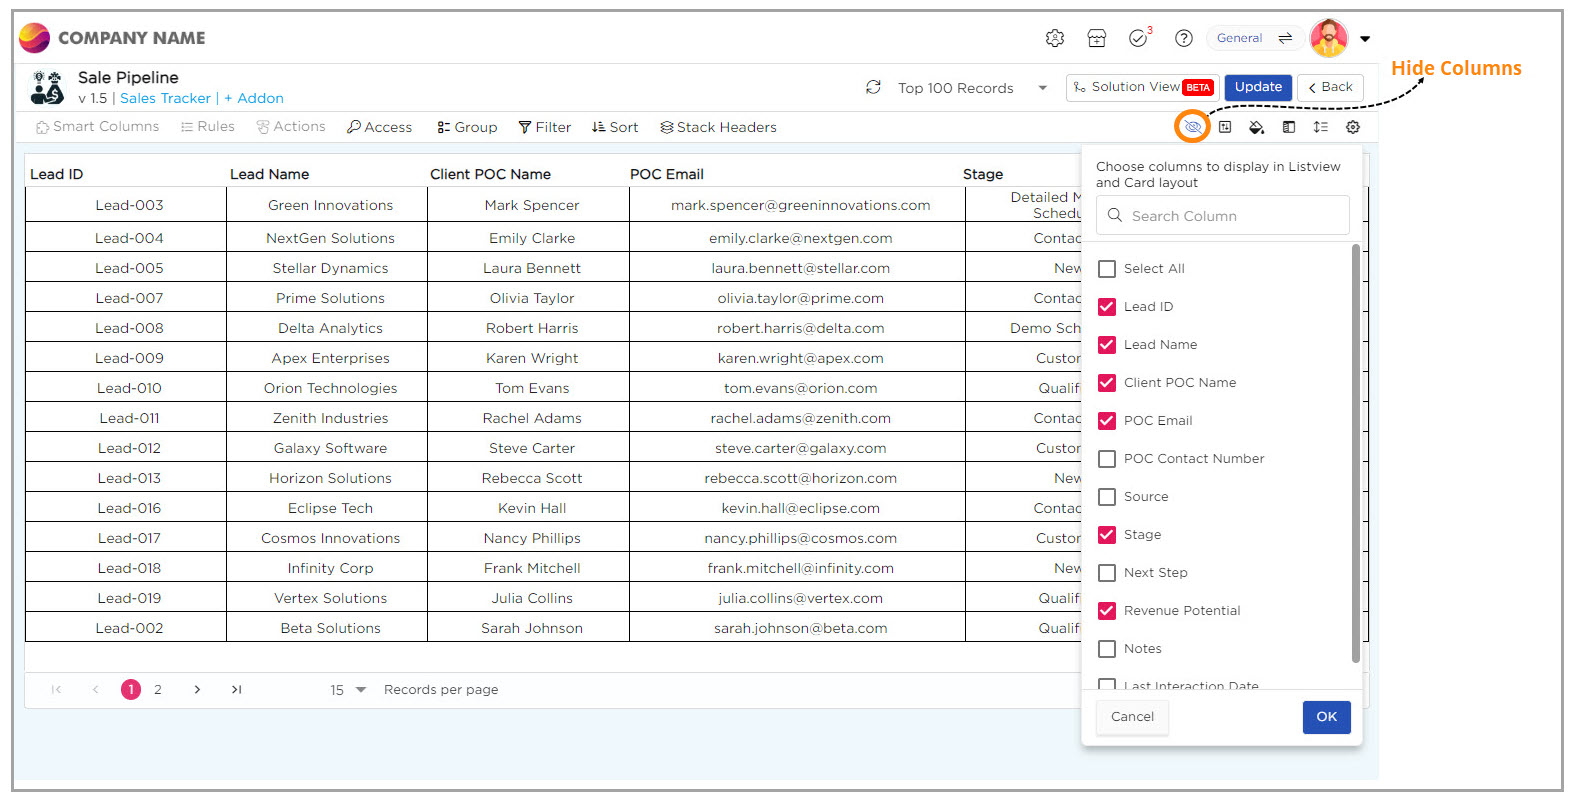Click the Hide Columns eye icon
The height and width of the screenshot is (804, 1574).
(x=1192, y=127)
